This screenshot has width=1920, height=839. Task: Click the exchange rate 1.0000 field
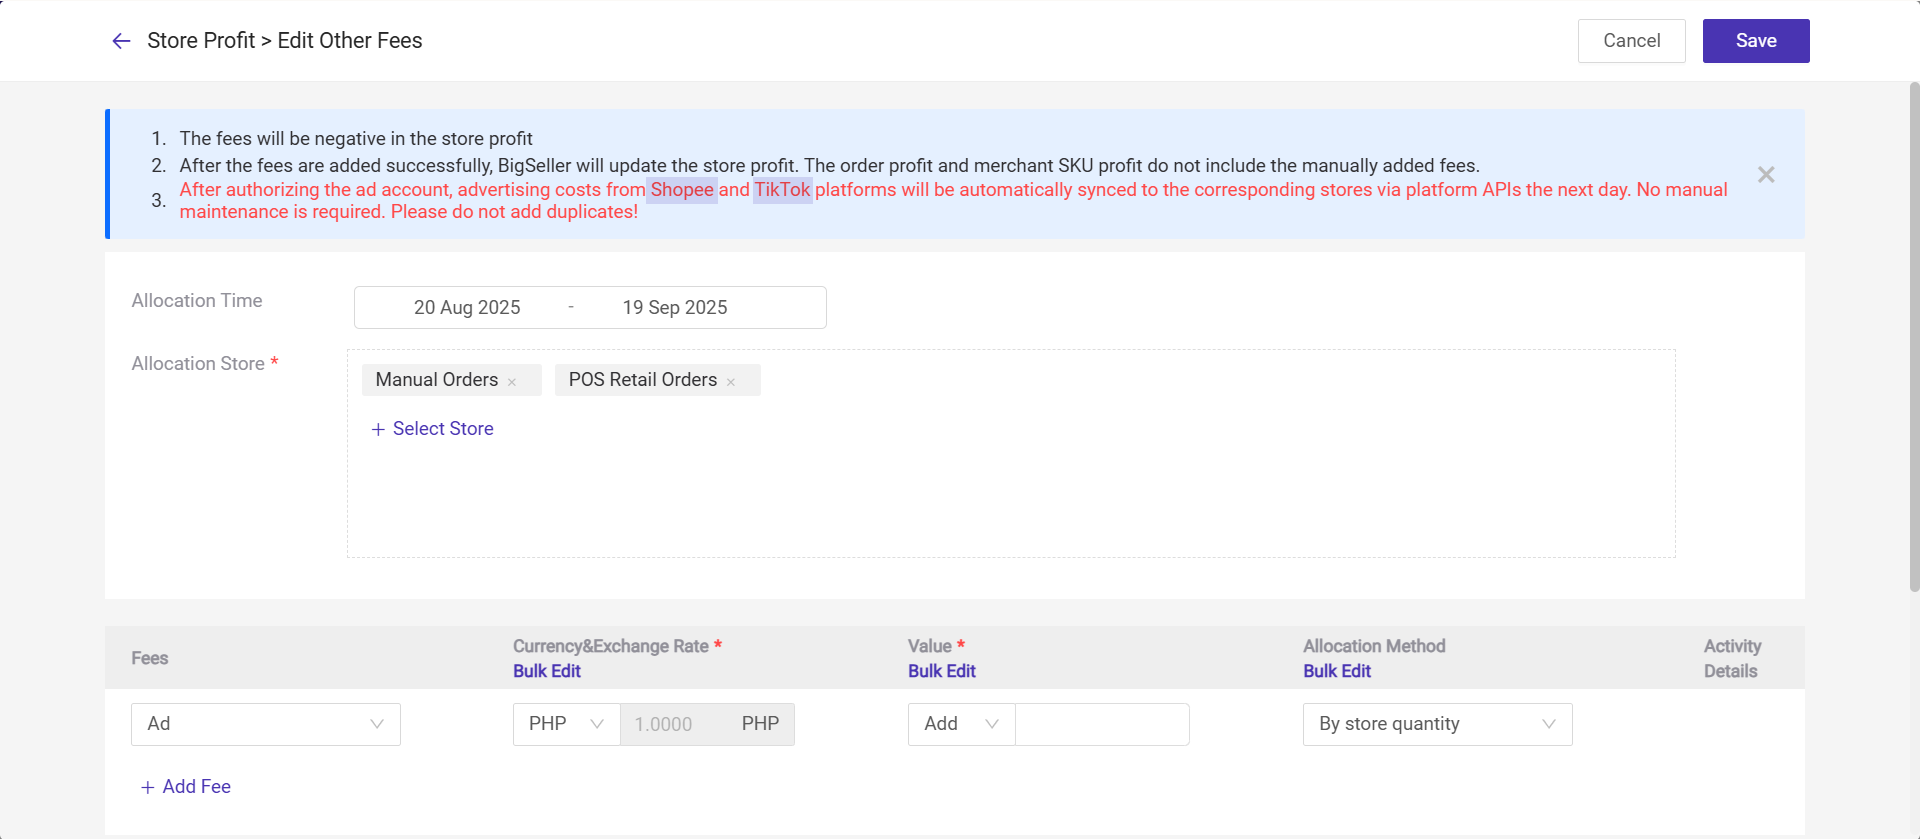click(x=668, y=724)
